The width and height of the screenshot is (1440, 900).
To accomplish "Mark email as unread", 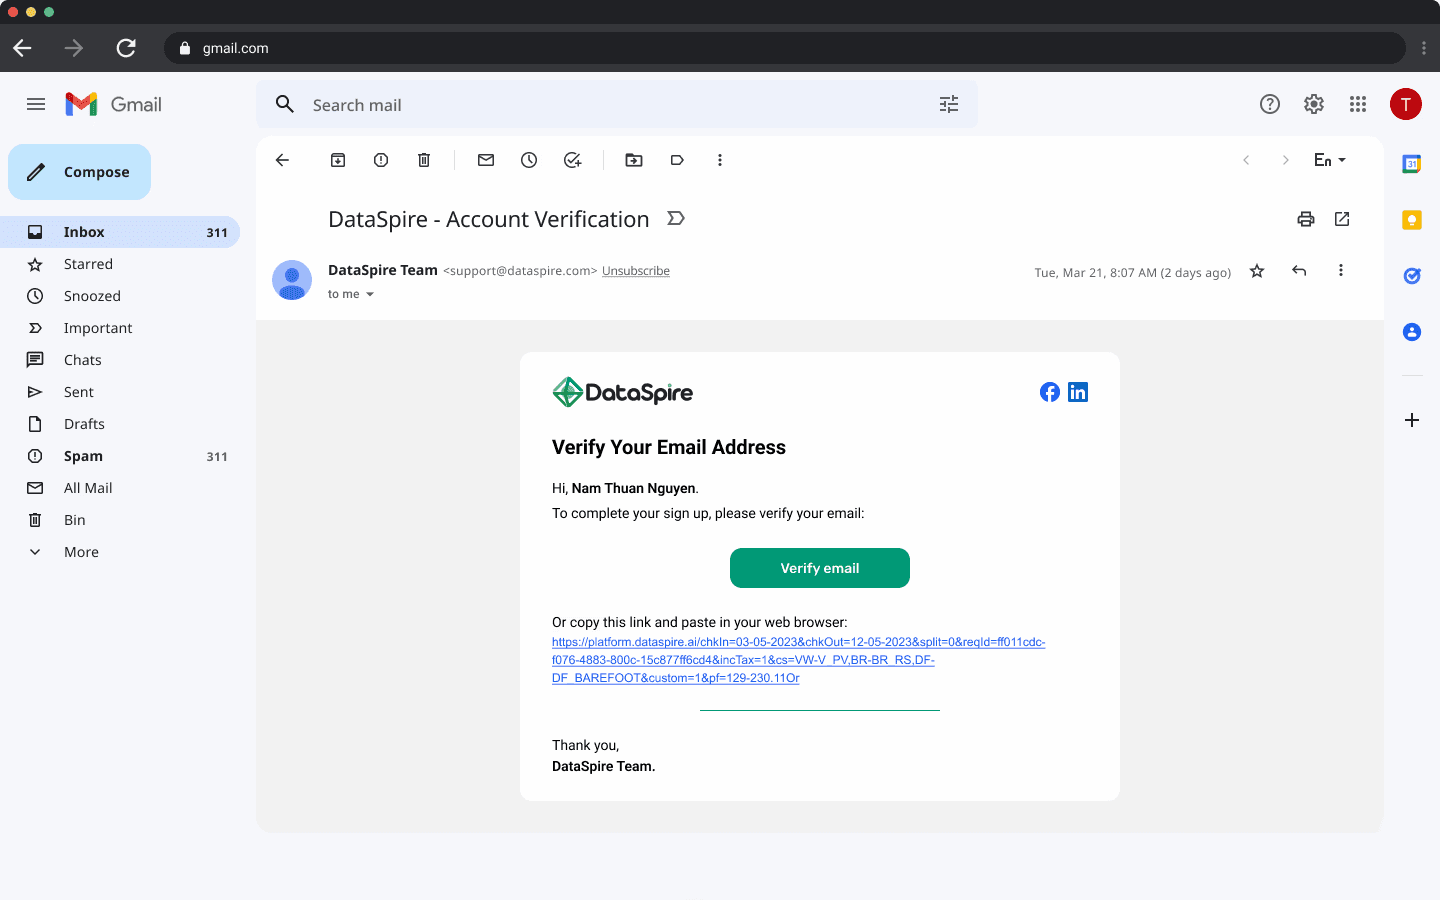I will (x=486, y=160).
